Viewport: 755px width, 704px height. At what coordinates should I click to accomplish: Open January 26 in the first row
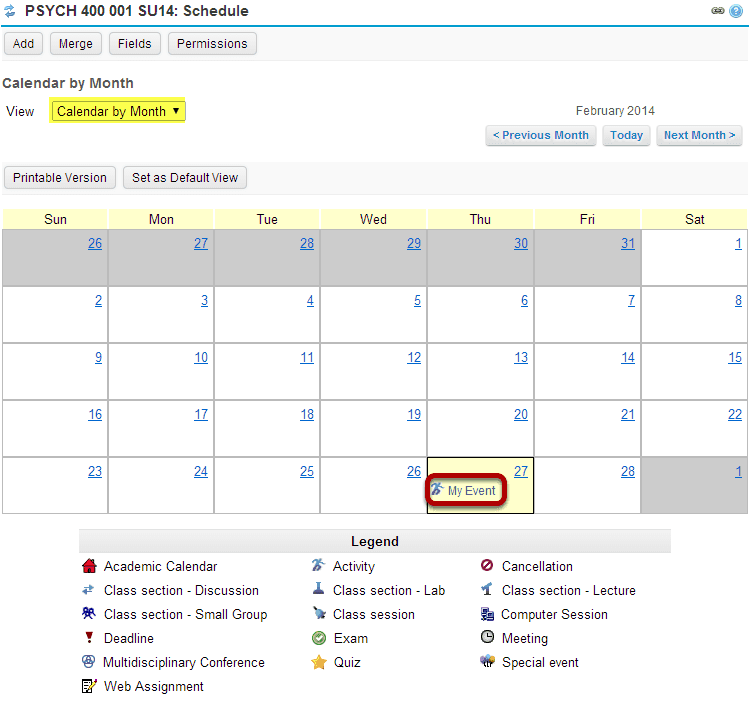click(x=94, y=243)
